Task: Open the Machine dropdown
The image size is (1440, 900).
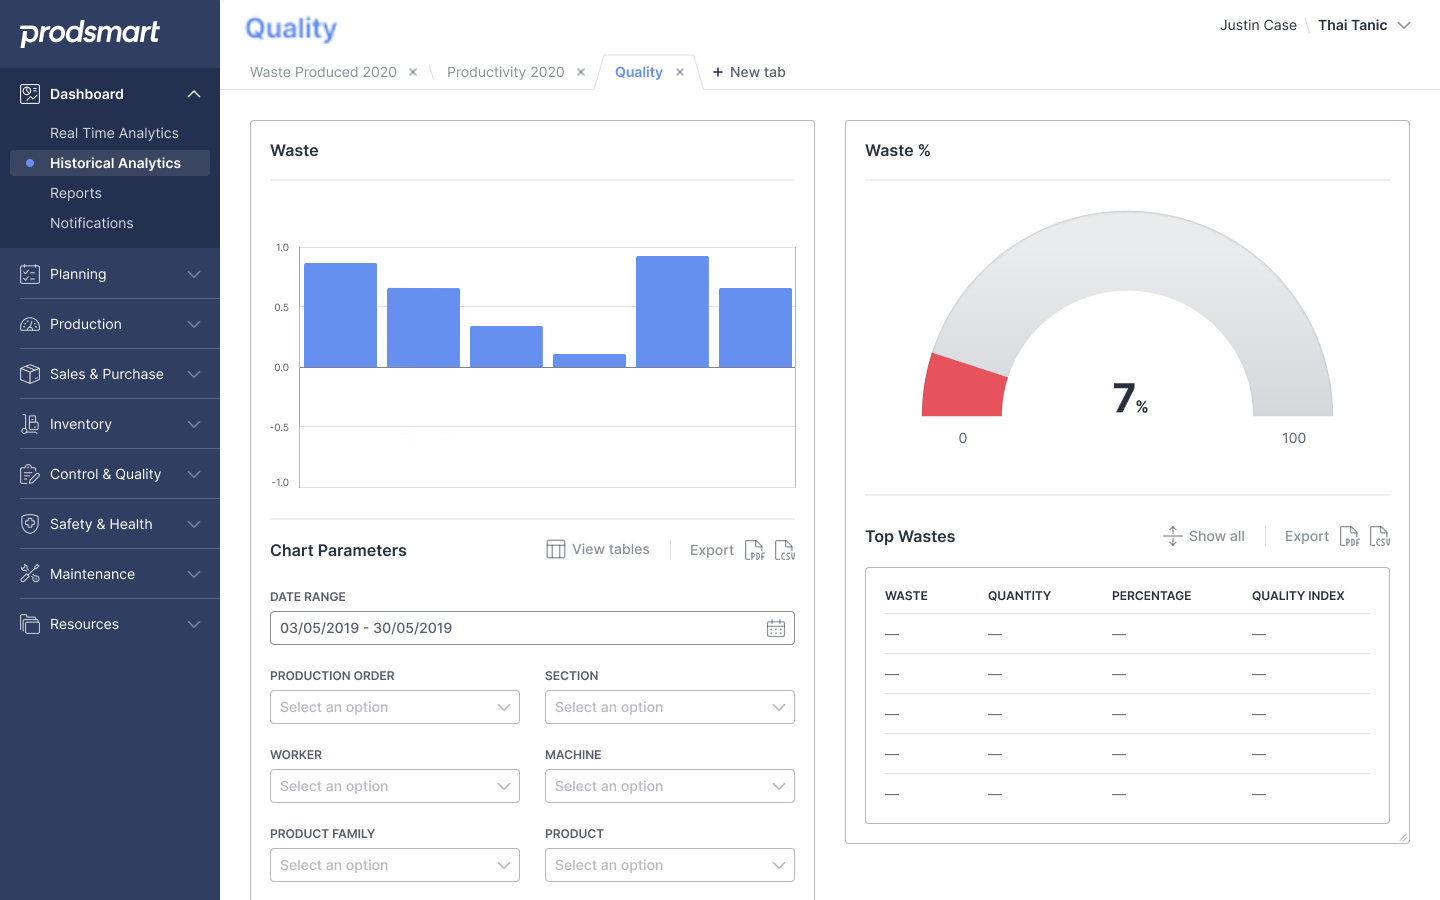Action: coord(670,786)
